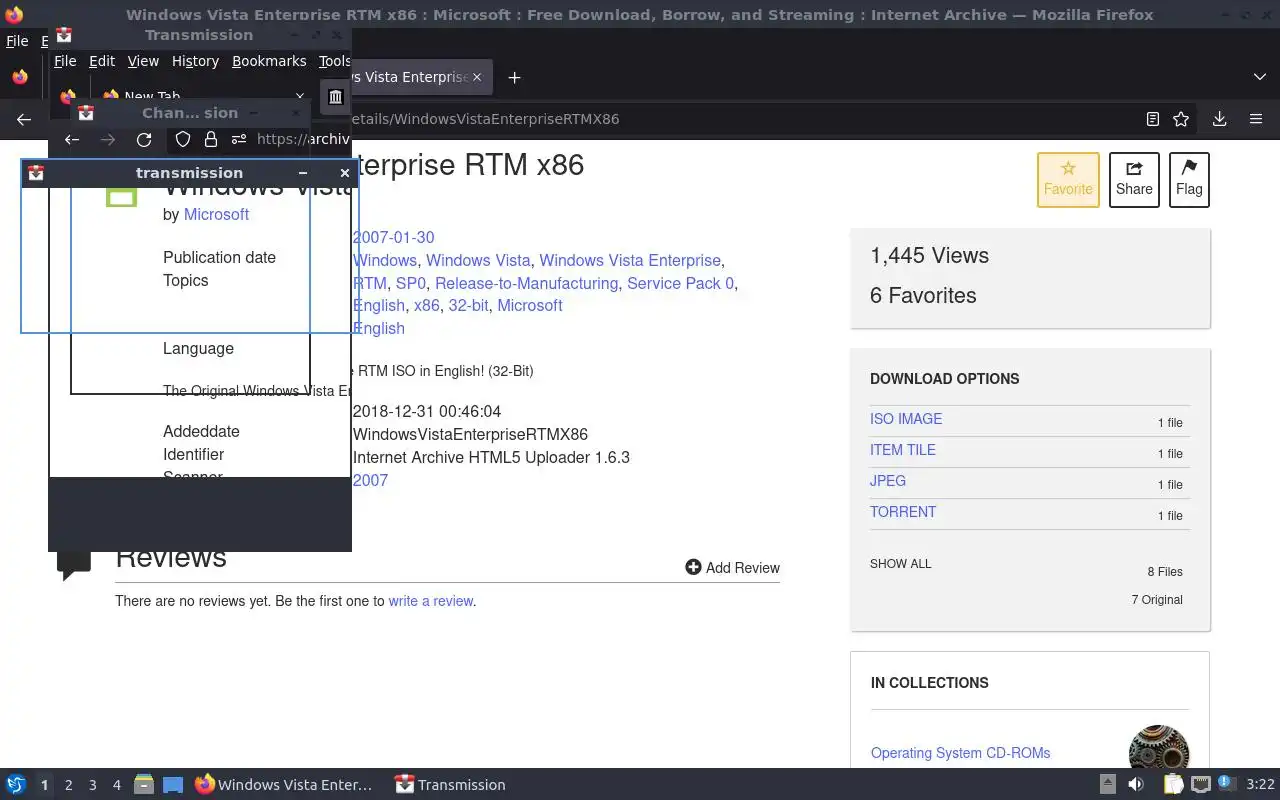Click the Flag button
Viewport: 1280px width, 800px height.
(x=1189, y=180)
